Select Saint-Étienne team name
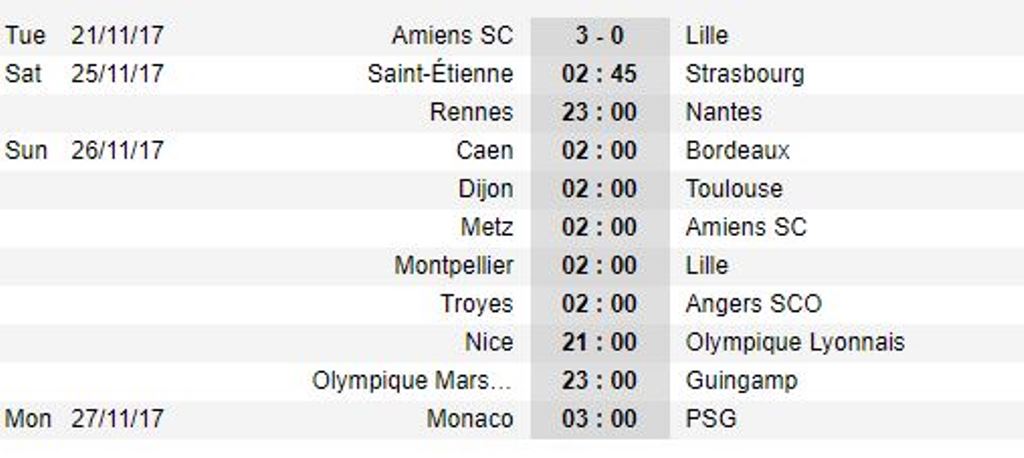This screenshot has width=1024, height=458. [x=440, y=73]
